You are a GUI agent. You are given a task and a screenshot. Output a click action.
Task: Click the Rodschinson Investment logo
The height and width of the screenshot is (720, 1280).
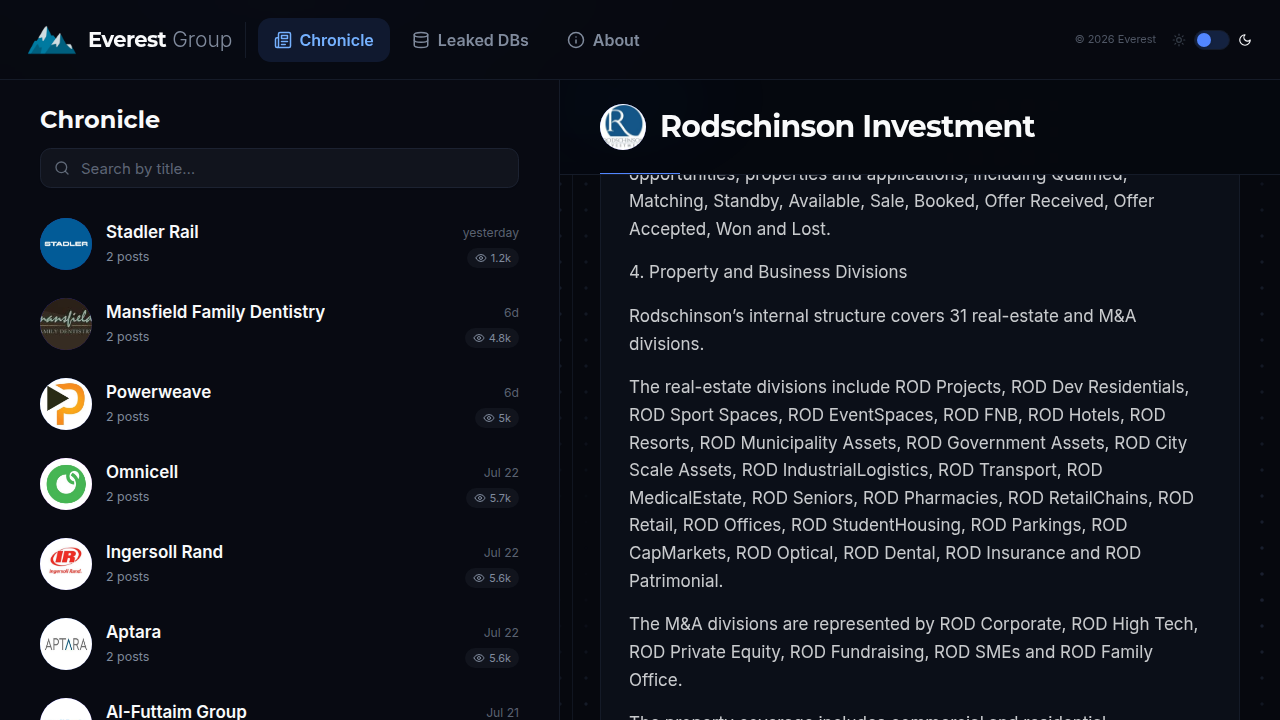tap(623, 127)
